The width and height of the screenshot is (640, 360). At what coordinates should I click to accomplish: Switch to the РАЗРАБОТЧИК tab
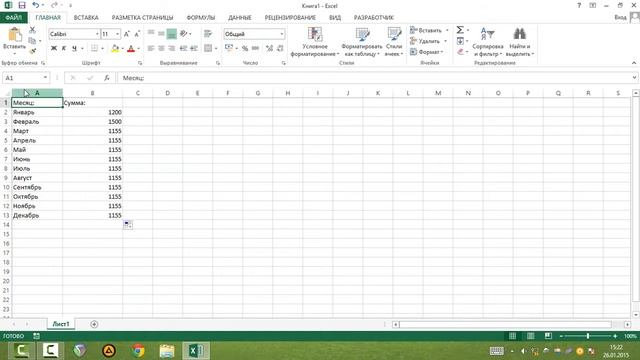point(373,18)
